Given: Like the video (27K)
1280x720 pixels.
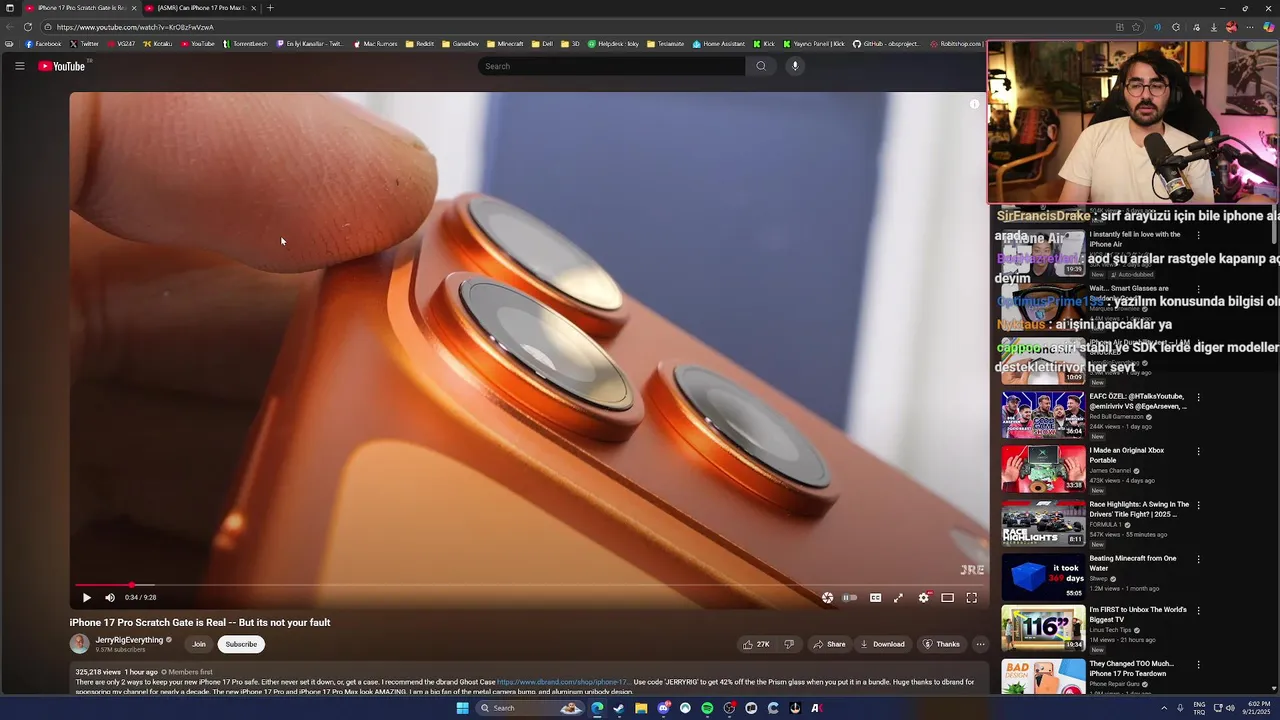Looking at the screenshot, I should pyautogui.click(x=756, y=644).
